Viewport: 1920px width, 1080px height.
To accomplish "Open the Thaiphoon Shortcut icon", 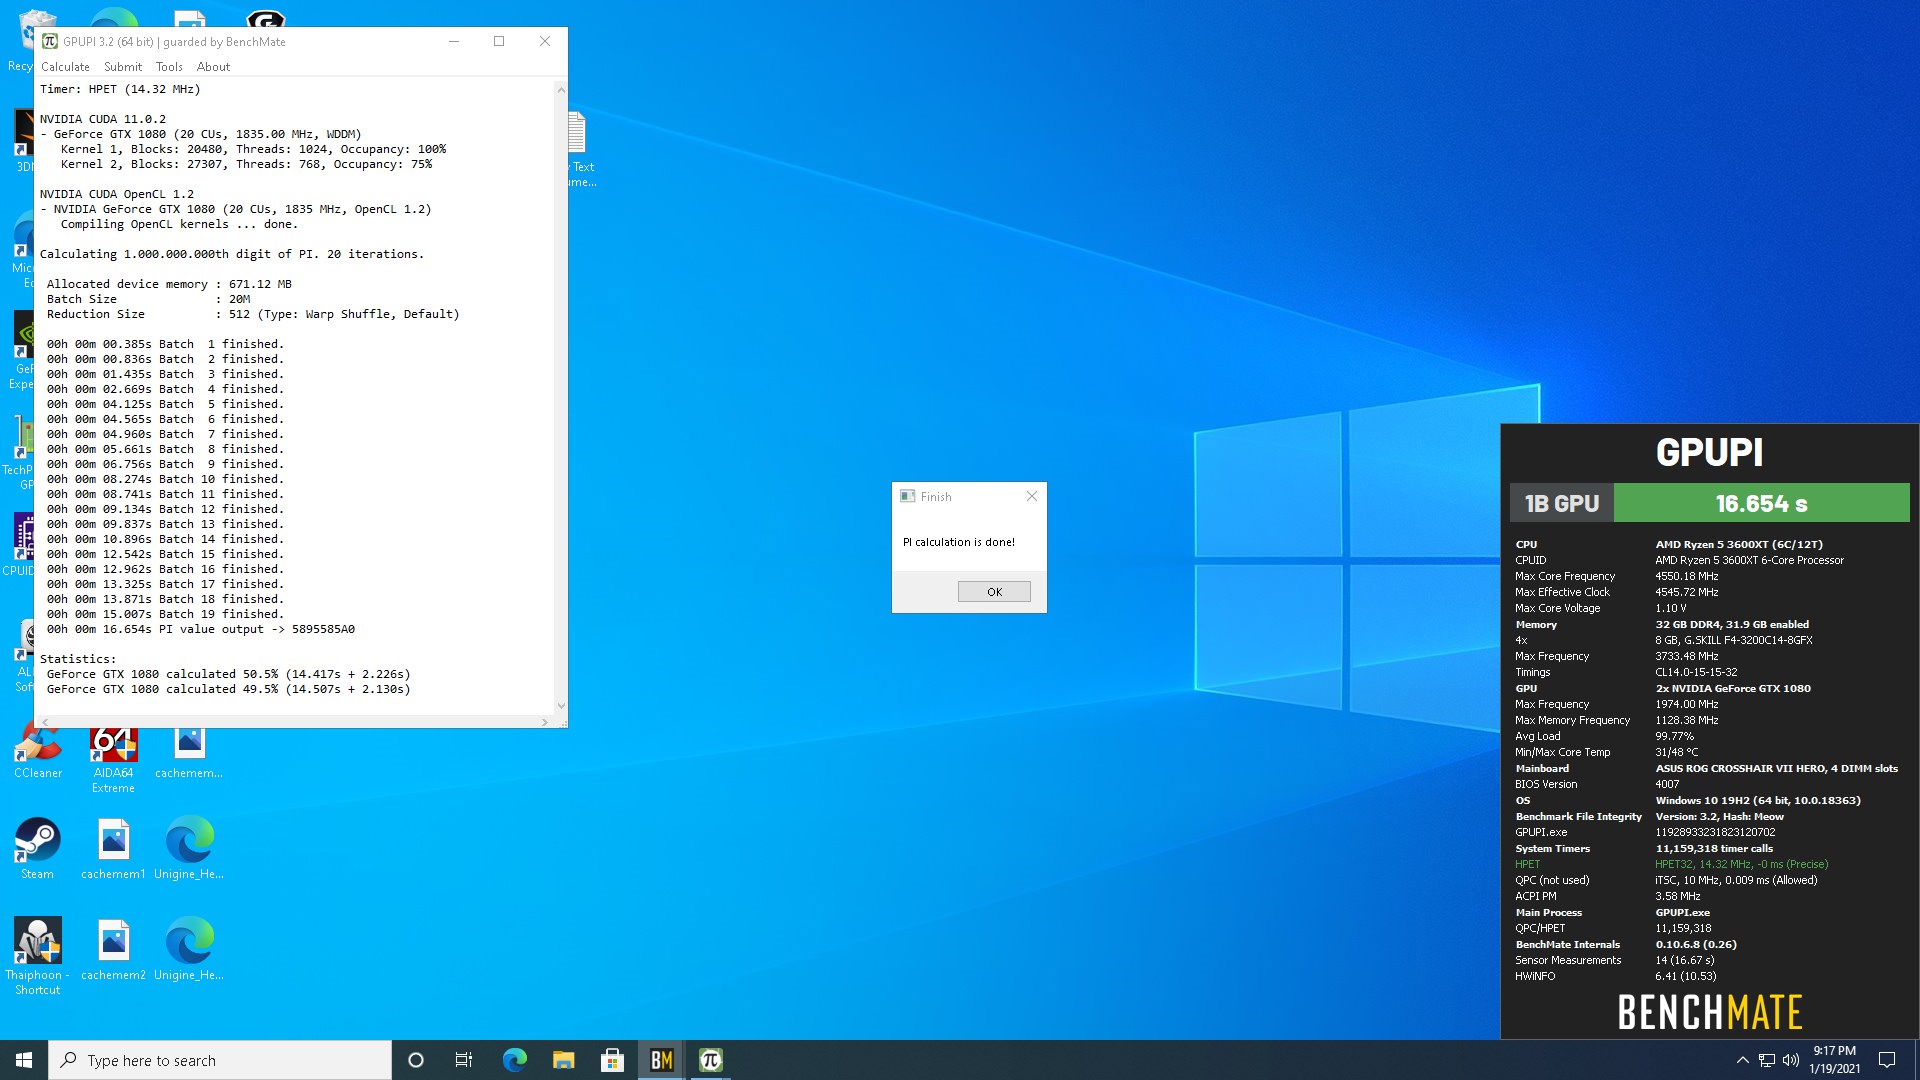I will 38,956.
